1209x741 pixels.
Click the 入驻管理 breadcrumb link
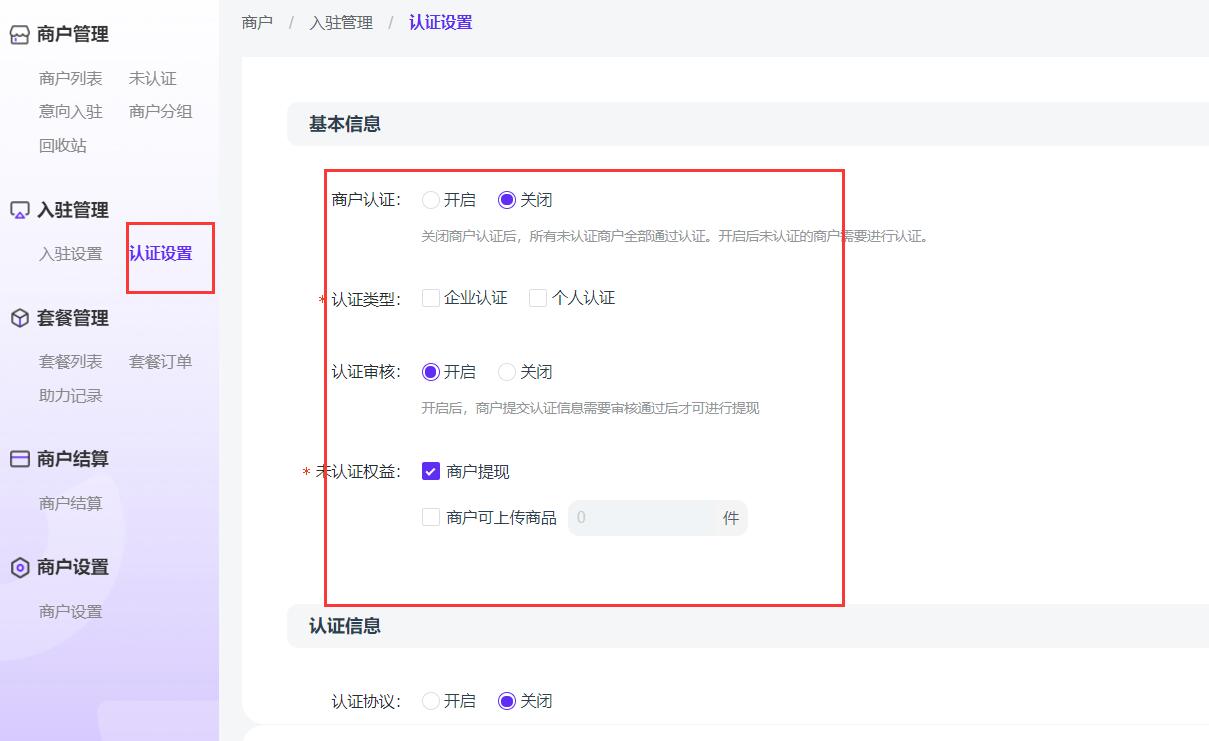click(x=341, y=22)
